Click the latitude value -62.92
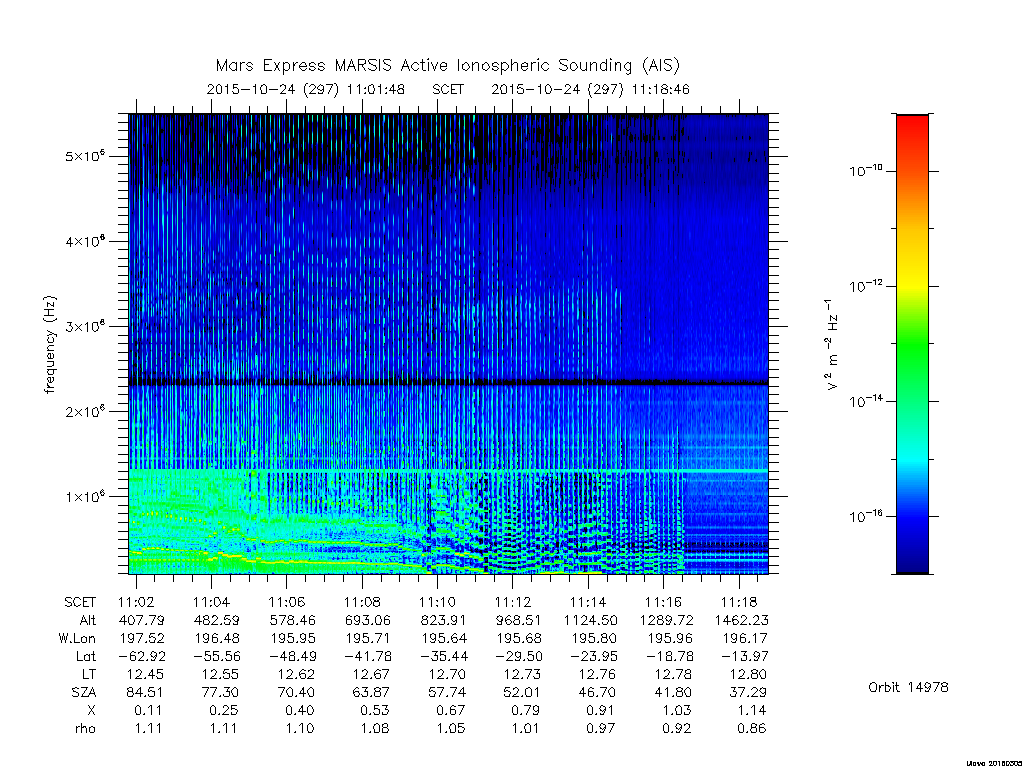The image size is (1024, 768). point(142,656)
